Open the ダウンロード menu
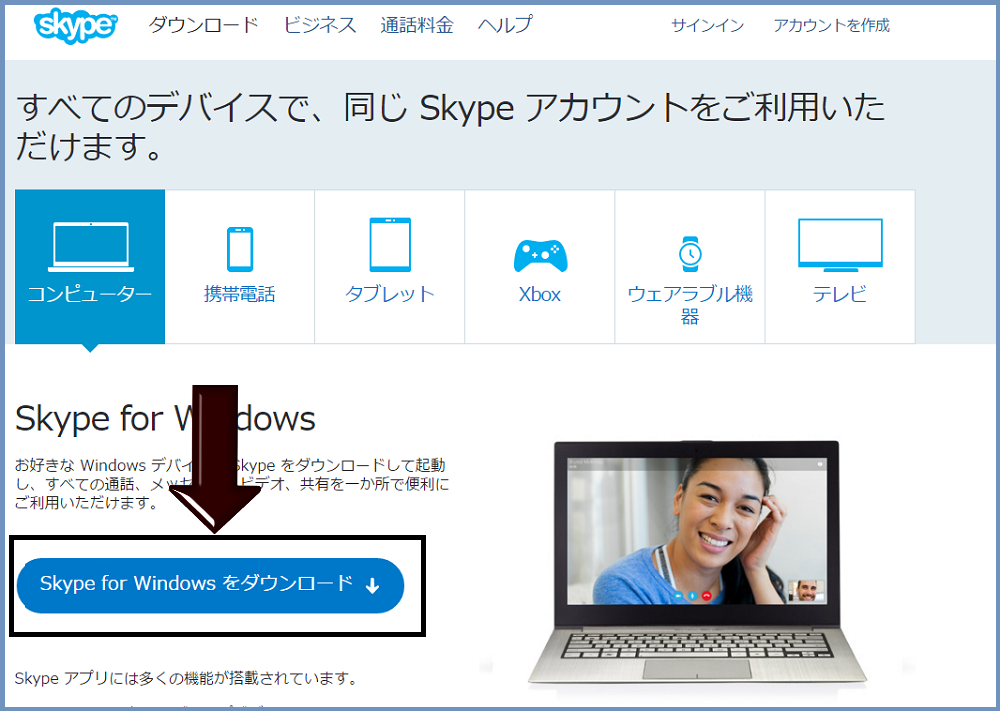 click(x=203, y=25)
